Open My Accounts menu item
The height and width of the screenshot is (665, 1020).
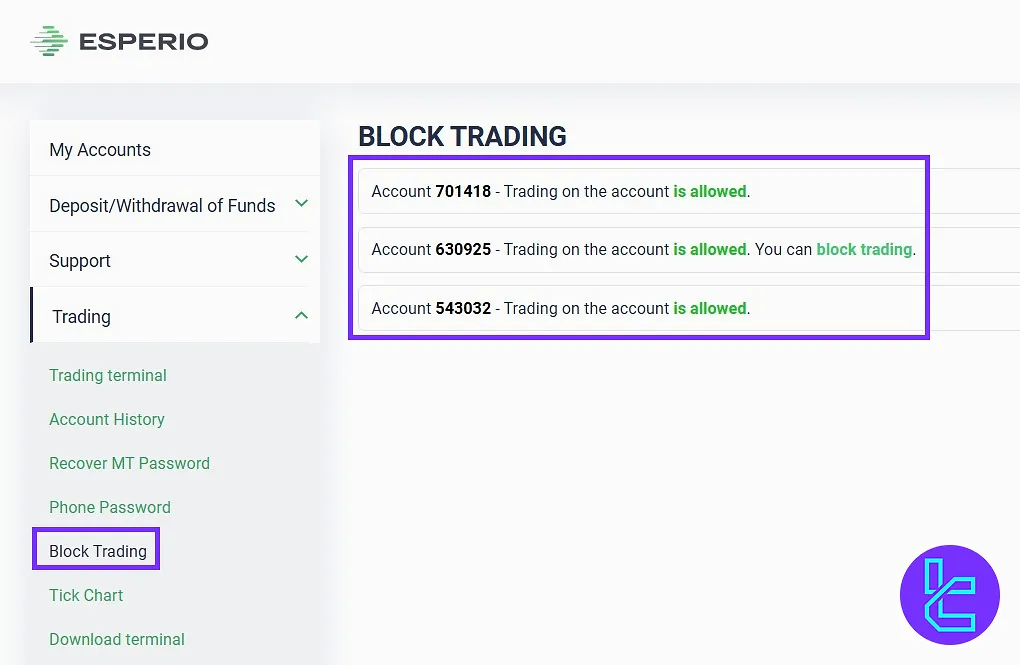[100, 150]
